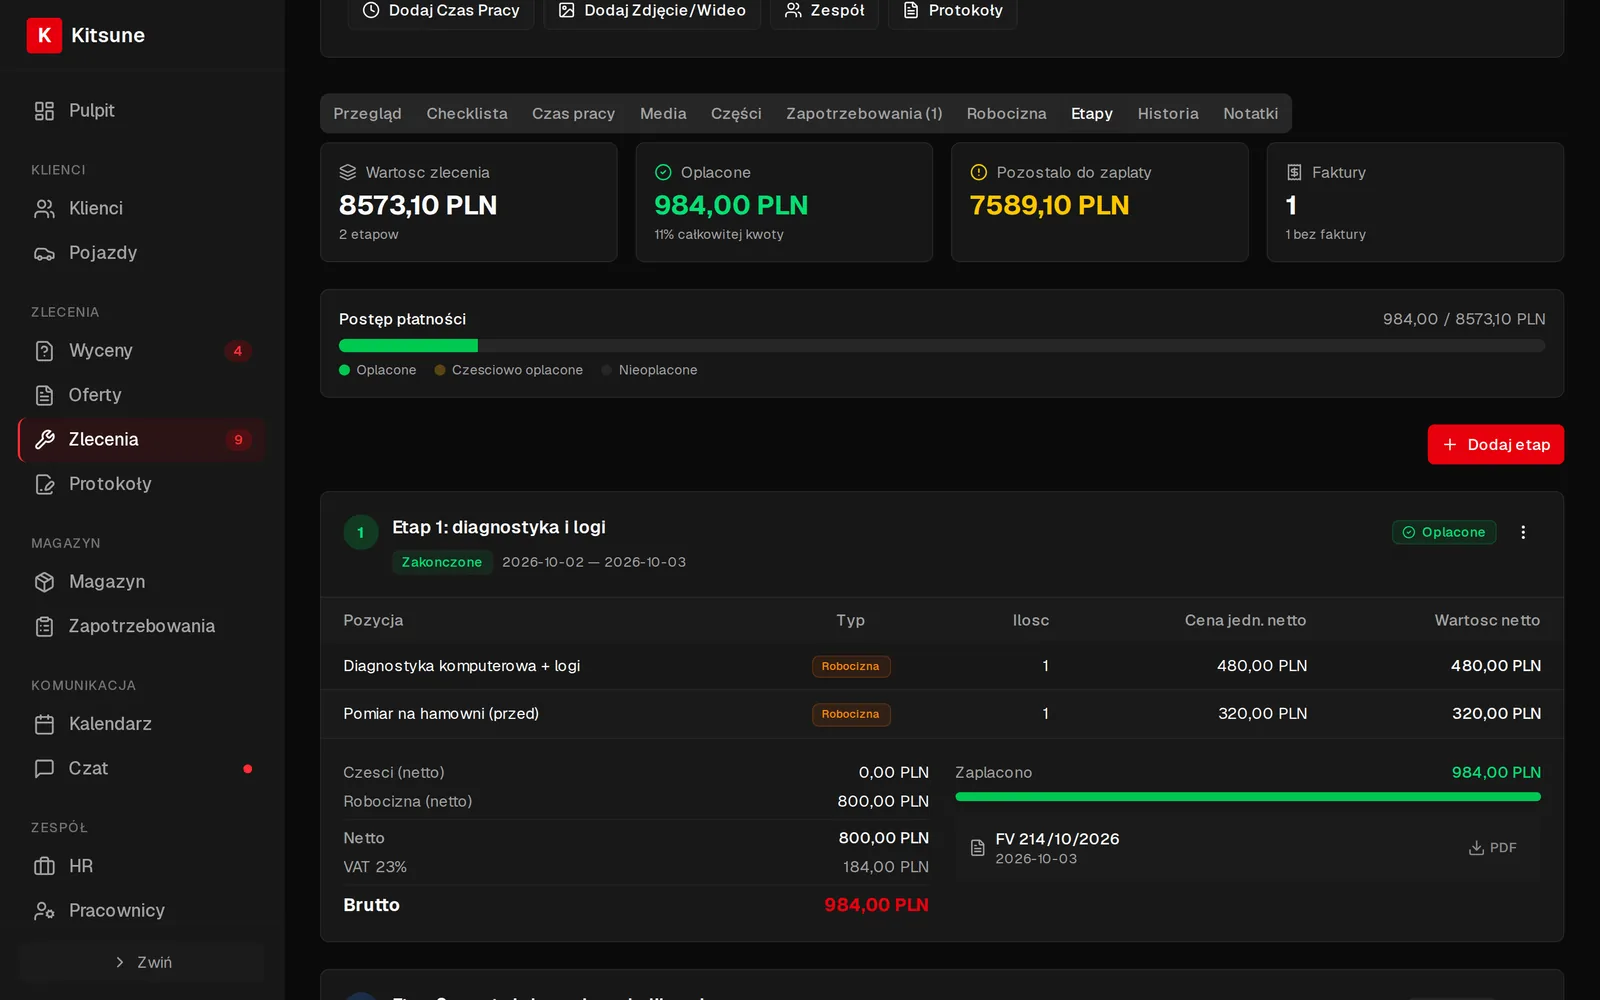Download PDF of invoice FV 214/10/2026

coord(1492,848)
